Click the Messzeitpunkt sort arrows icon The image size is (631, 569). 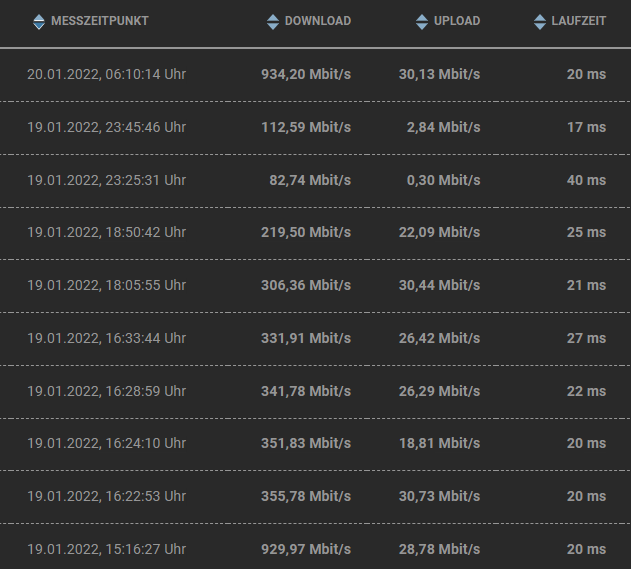pyautogui.click(x=39, y=21)
